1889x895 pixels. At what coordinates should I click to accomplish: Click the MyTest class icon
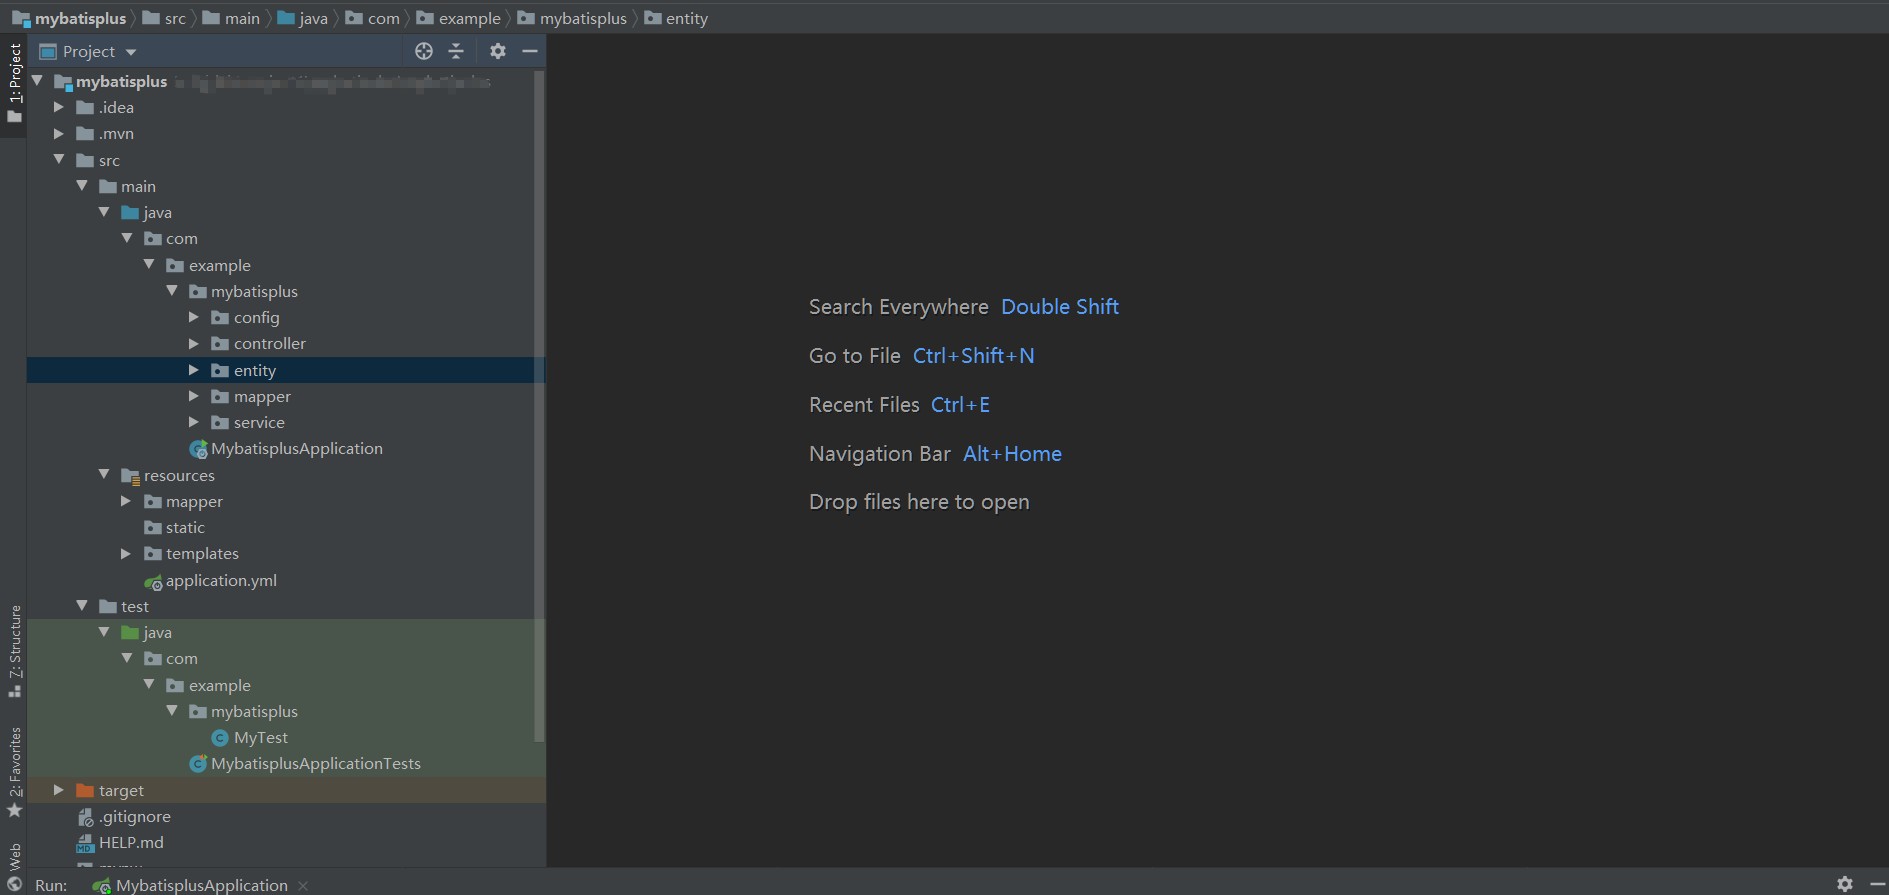pyautogui.click(x=220, y=738)
